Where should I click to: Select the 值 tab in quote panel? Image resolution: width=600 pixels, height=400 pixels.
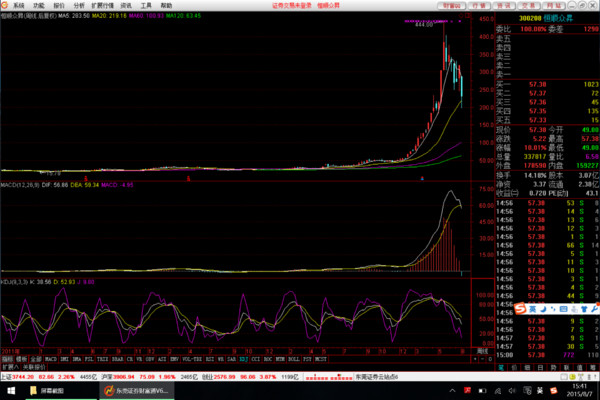(579, 367)
